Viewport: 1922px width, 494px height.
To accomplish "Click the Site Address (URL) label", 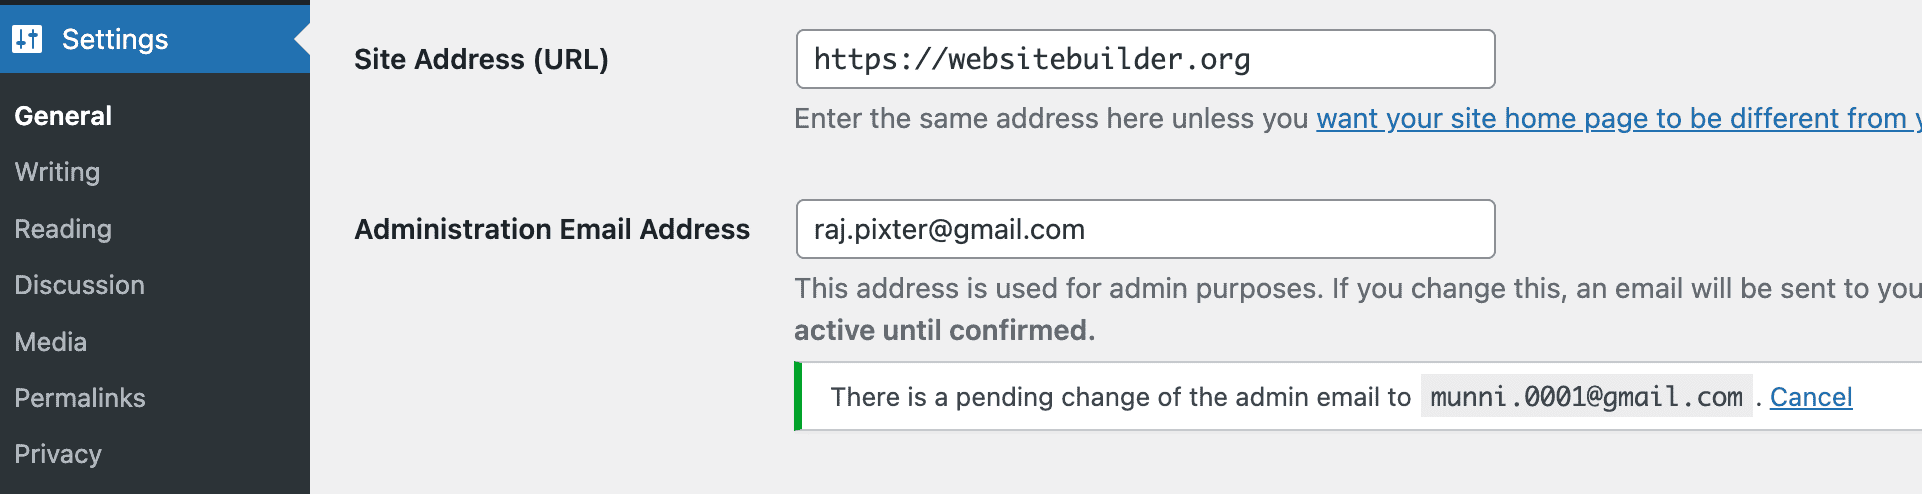I will (x=481, y=59).
